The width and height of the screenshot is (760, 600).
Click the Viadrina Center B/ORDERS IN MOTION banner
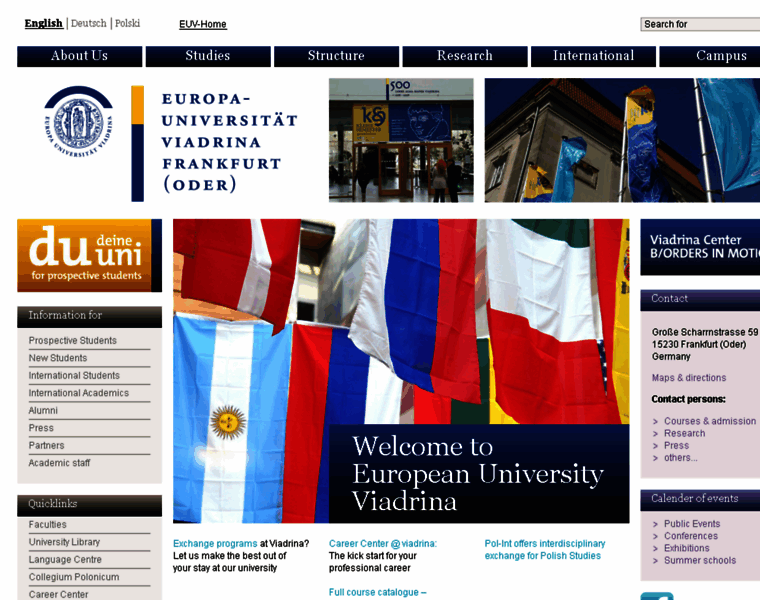[700, 247]
